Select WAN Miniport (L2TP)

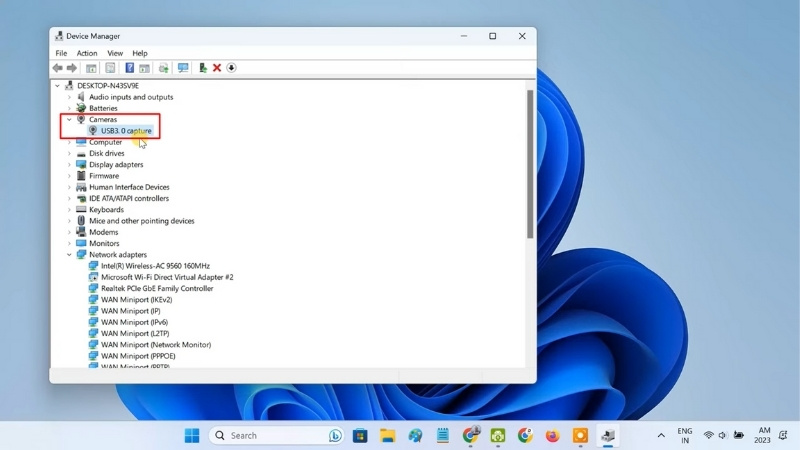(x=135, y=333)
